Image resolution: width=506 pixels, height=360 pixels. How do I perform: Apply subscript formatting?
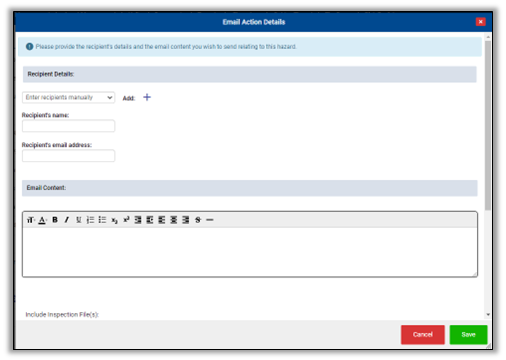click(114, 220)
